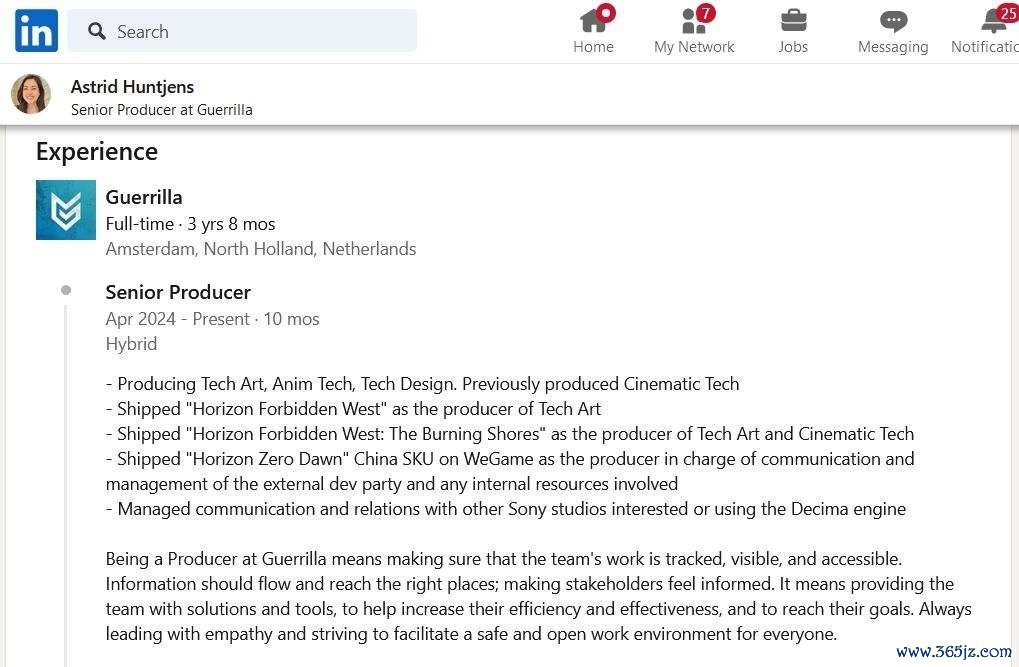
Task: Click the Senior Producer at Guerrilla headline
Action: [162, 110]
